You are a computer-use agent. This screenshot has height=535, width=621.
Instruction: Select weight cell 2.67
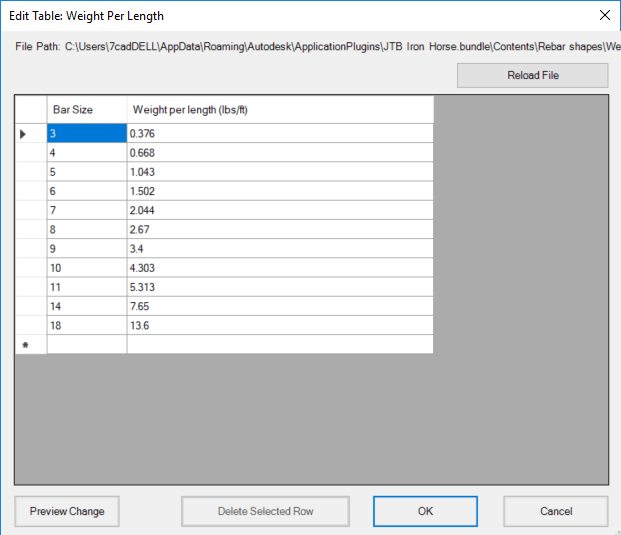click(280, 229)
